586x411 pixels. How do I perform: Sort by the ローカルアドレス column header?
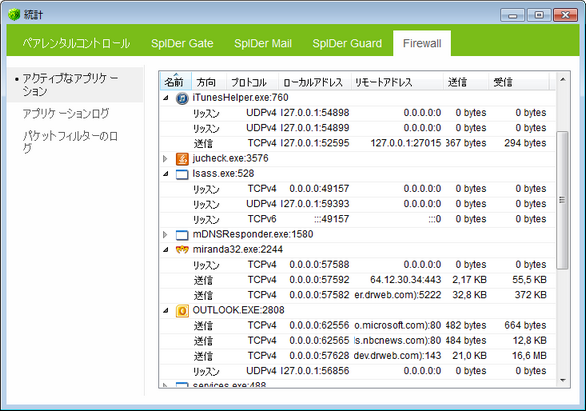(x=315, y=81)
